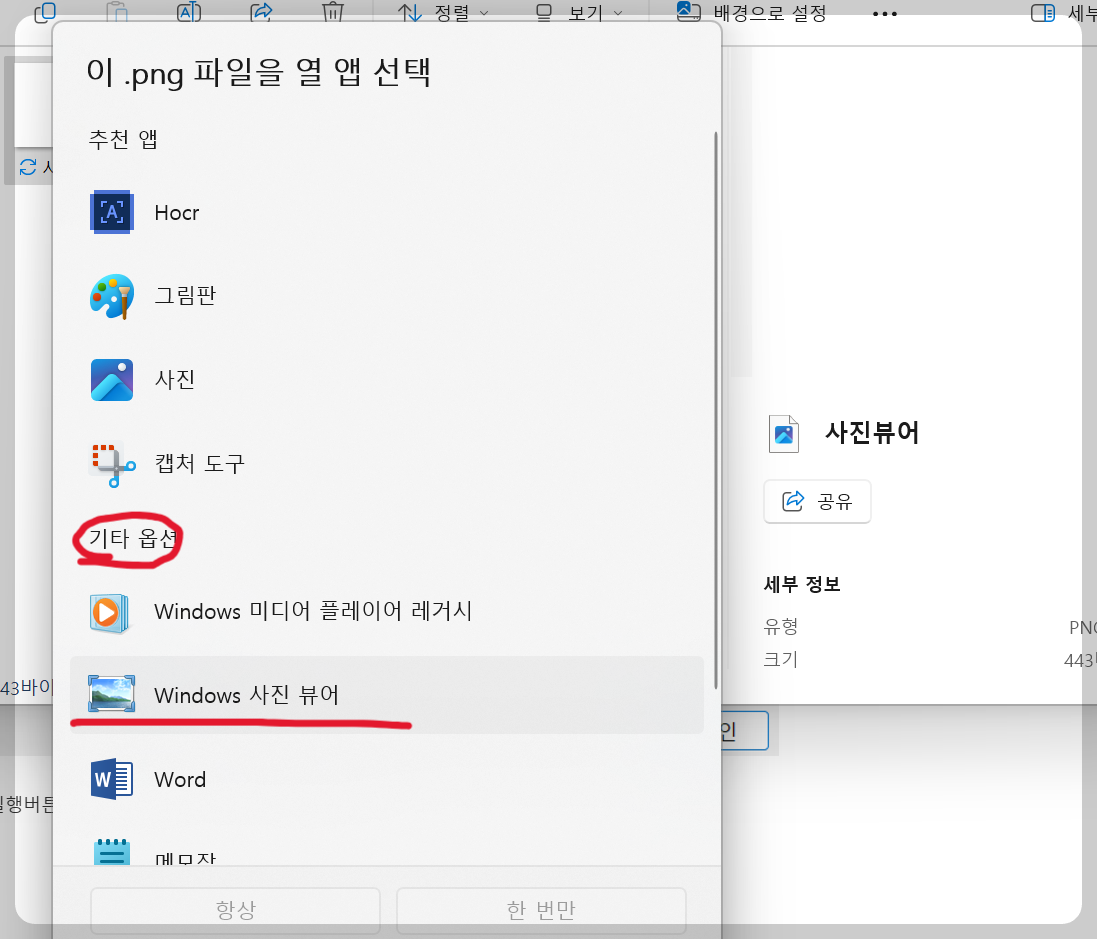Click the 크기 label in details

pos(781,659)
